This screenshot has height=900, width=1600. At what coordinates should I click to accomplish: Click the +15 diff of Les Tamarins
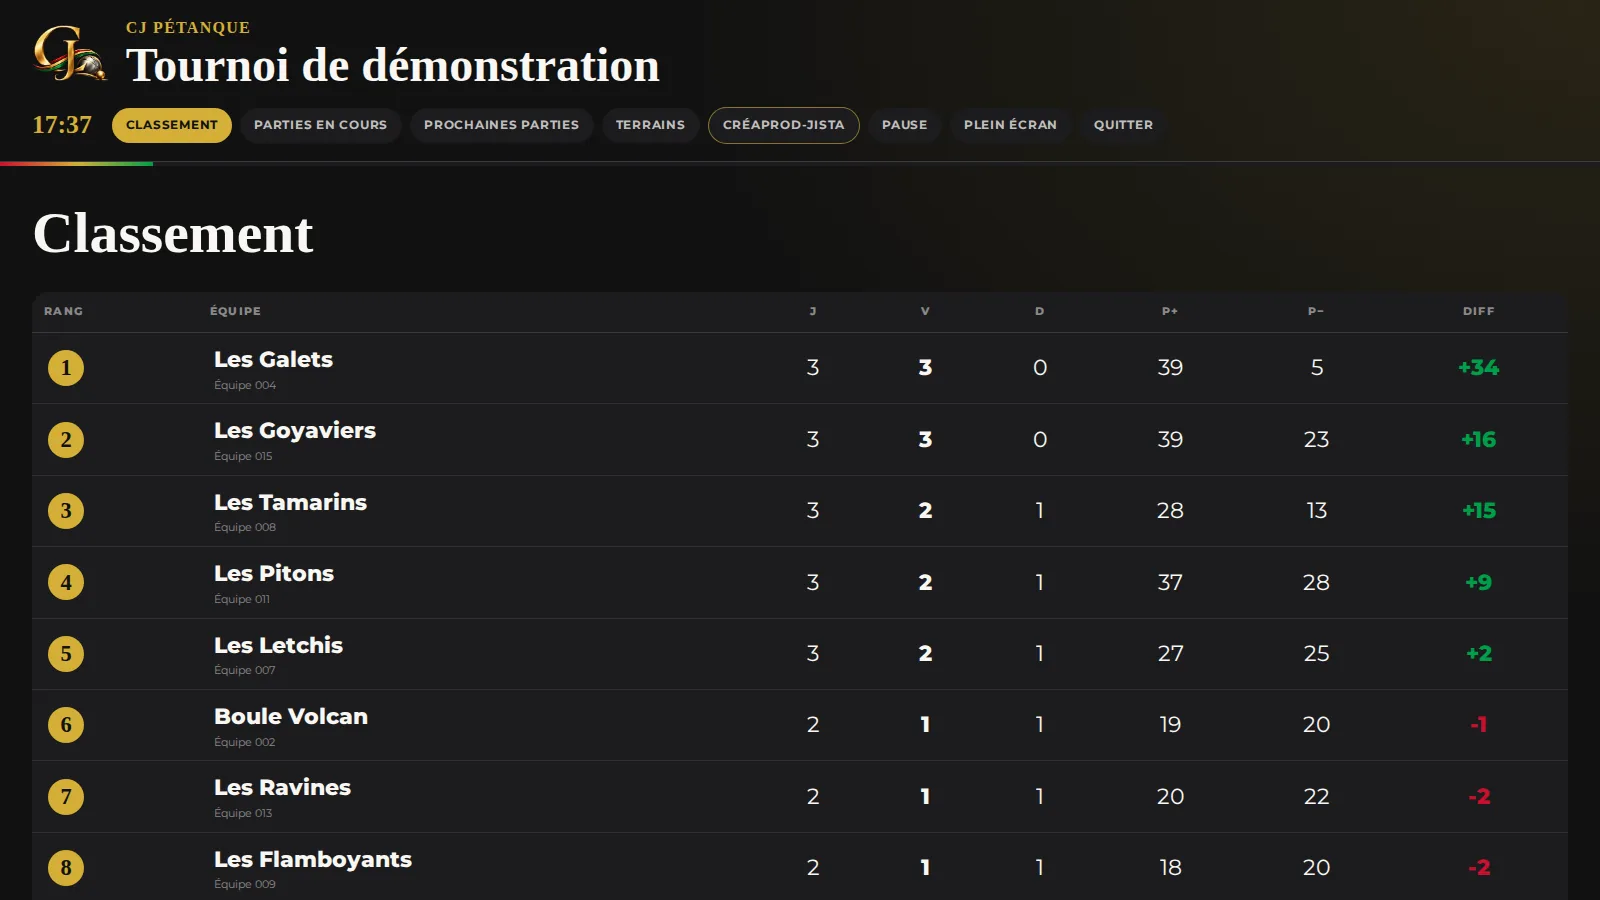point(1479,511)
